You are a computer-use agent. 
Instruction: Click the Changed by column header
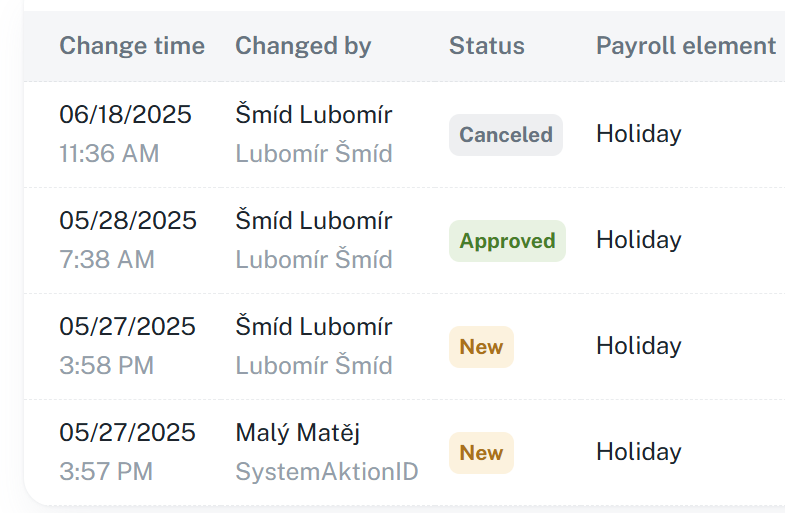coord(303,46)
